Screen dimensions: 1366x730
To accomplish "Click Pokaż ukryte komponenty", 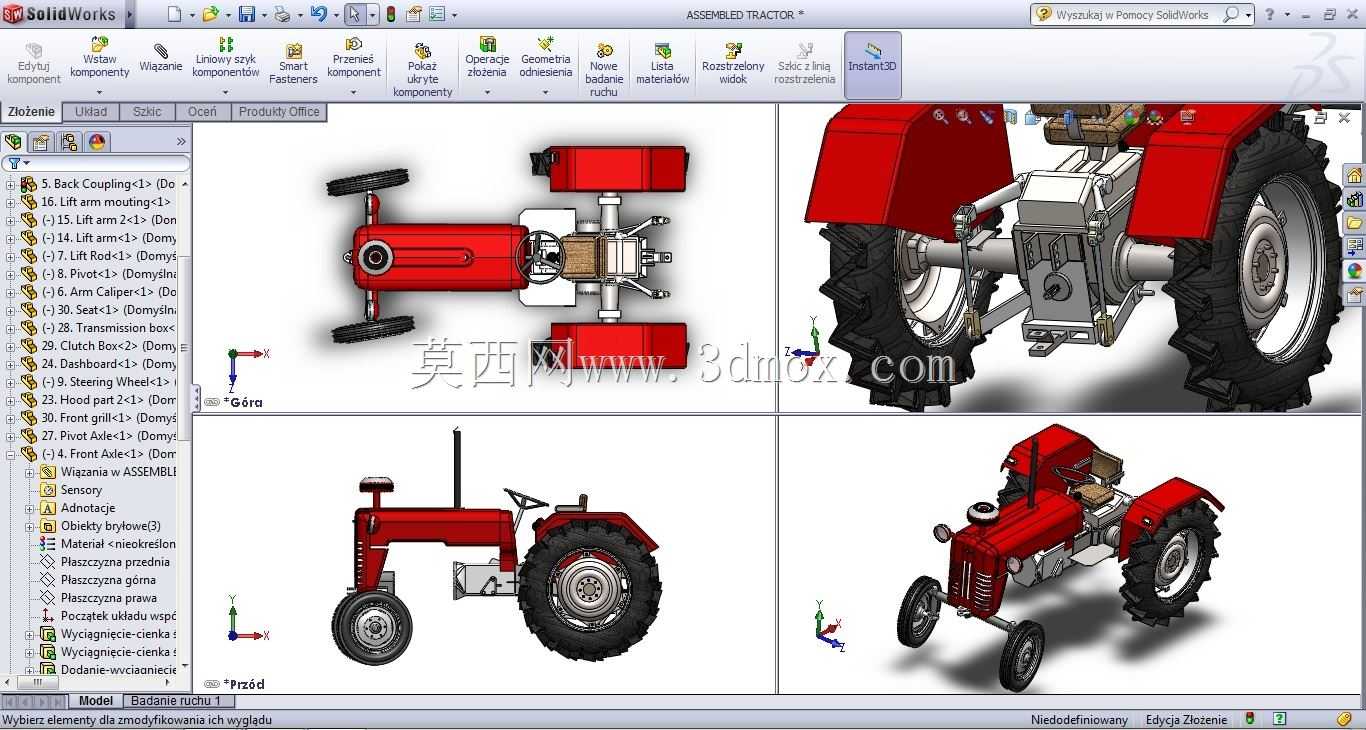I will pos(423,70).
